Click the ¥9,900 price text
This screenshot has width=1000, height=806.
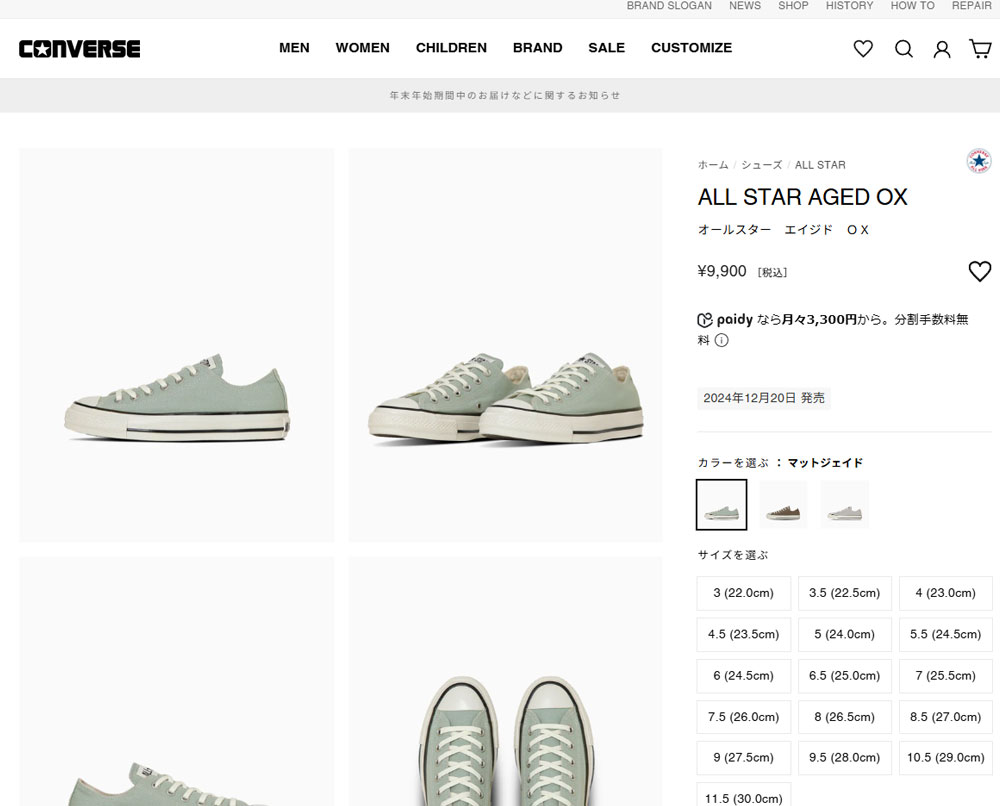[722, 271]
